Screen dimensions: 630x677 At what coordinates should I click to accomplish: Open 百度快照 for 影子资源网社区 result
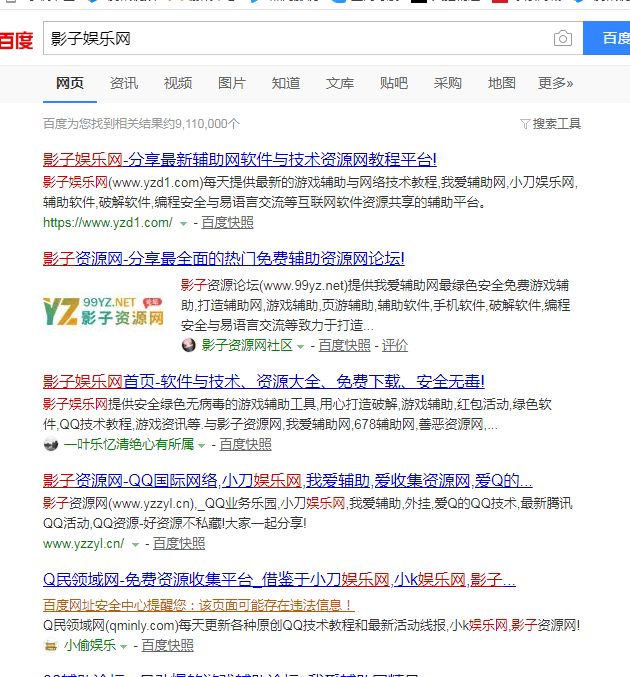(345, 345)
